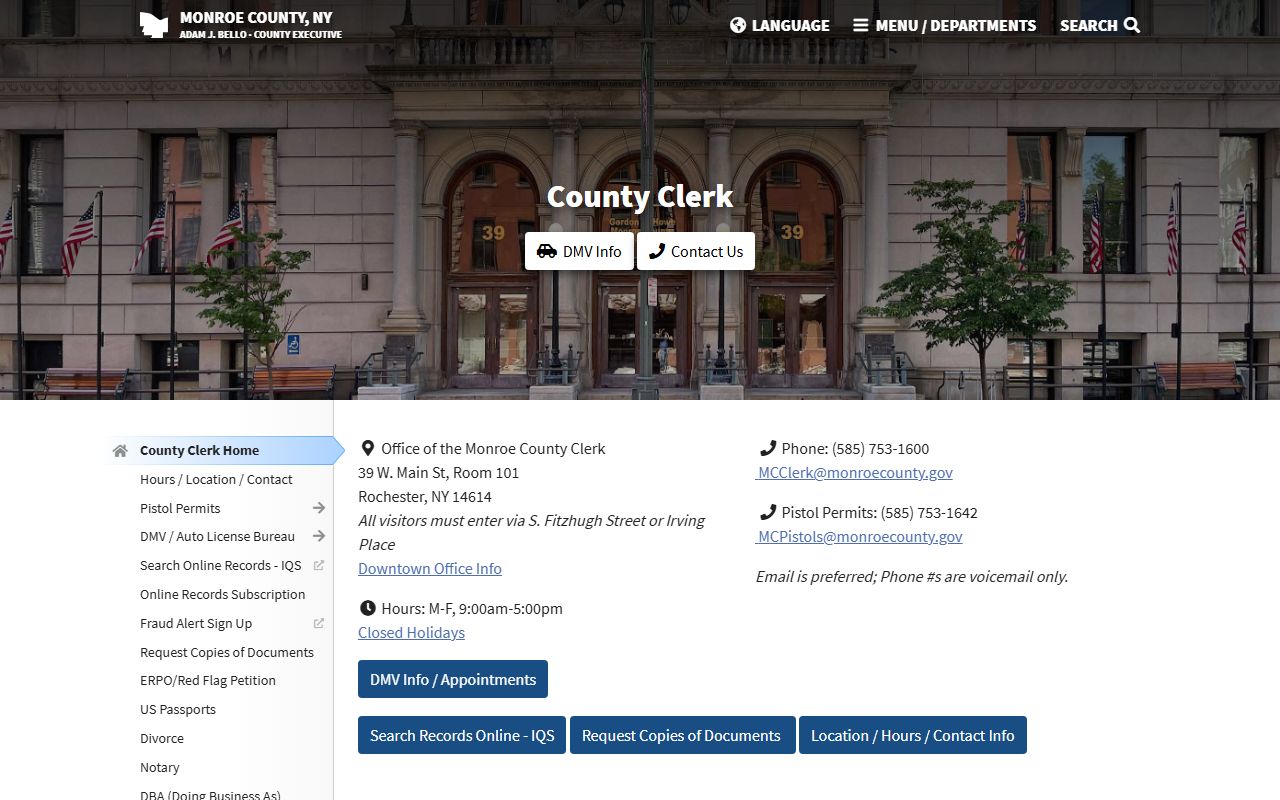Click the external link icon next to Fraud Alert Sign Up
This screenshot has height=800, width=1280.
click(319, 623)
